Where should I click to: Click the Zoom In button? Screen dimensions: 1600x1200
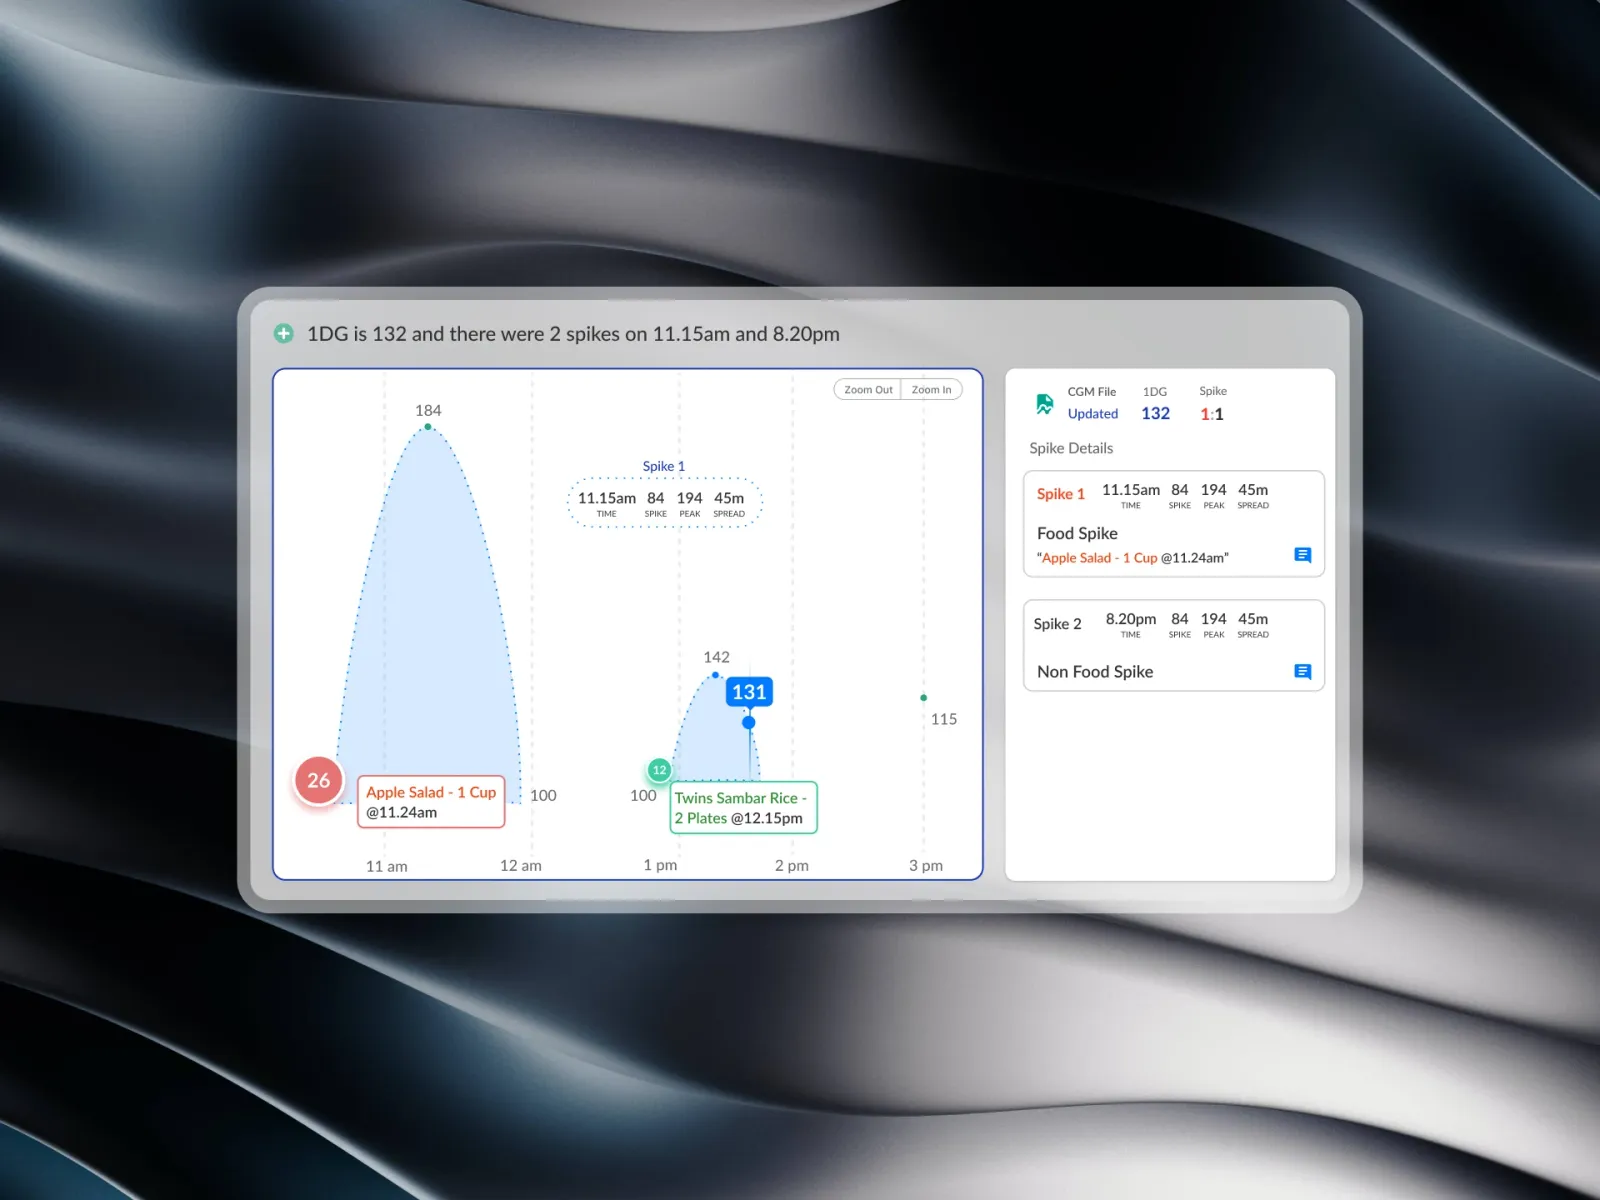pyautogui.click(x=931, y=390)
